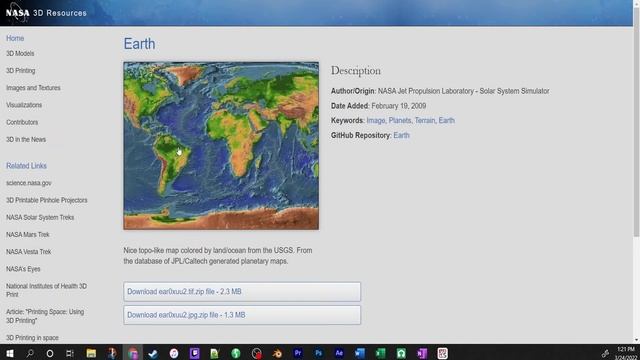Screen dimensions: 640x360
Task: Open Blender from the taskbar
Action: tap(277, 353)
